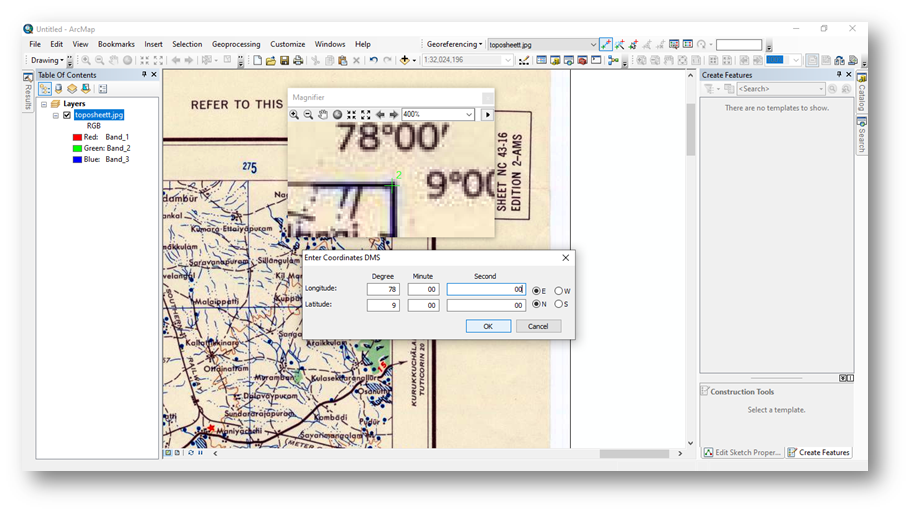Pin the Create Features panel
Viewport: 910px width, 513px height.
839,74
